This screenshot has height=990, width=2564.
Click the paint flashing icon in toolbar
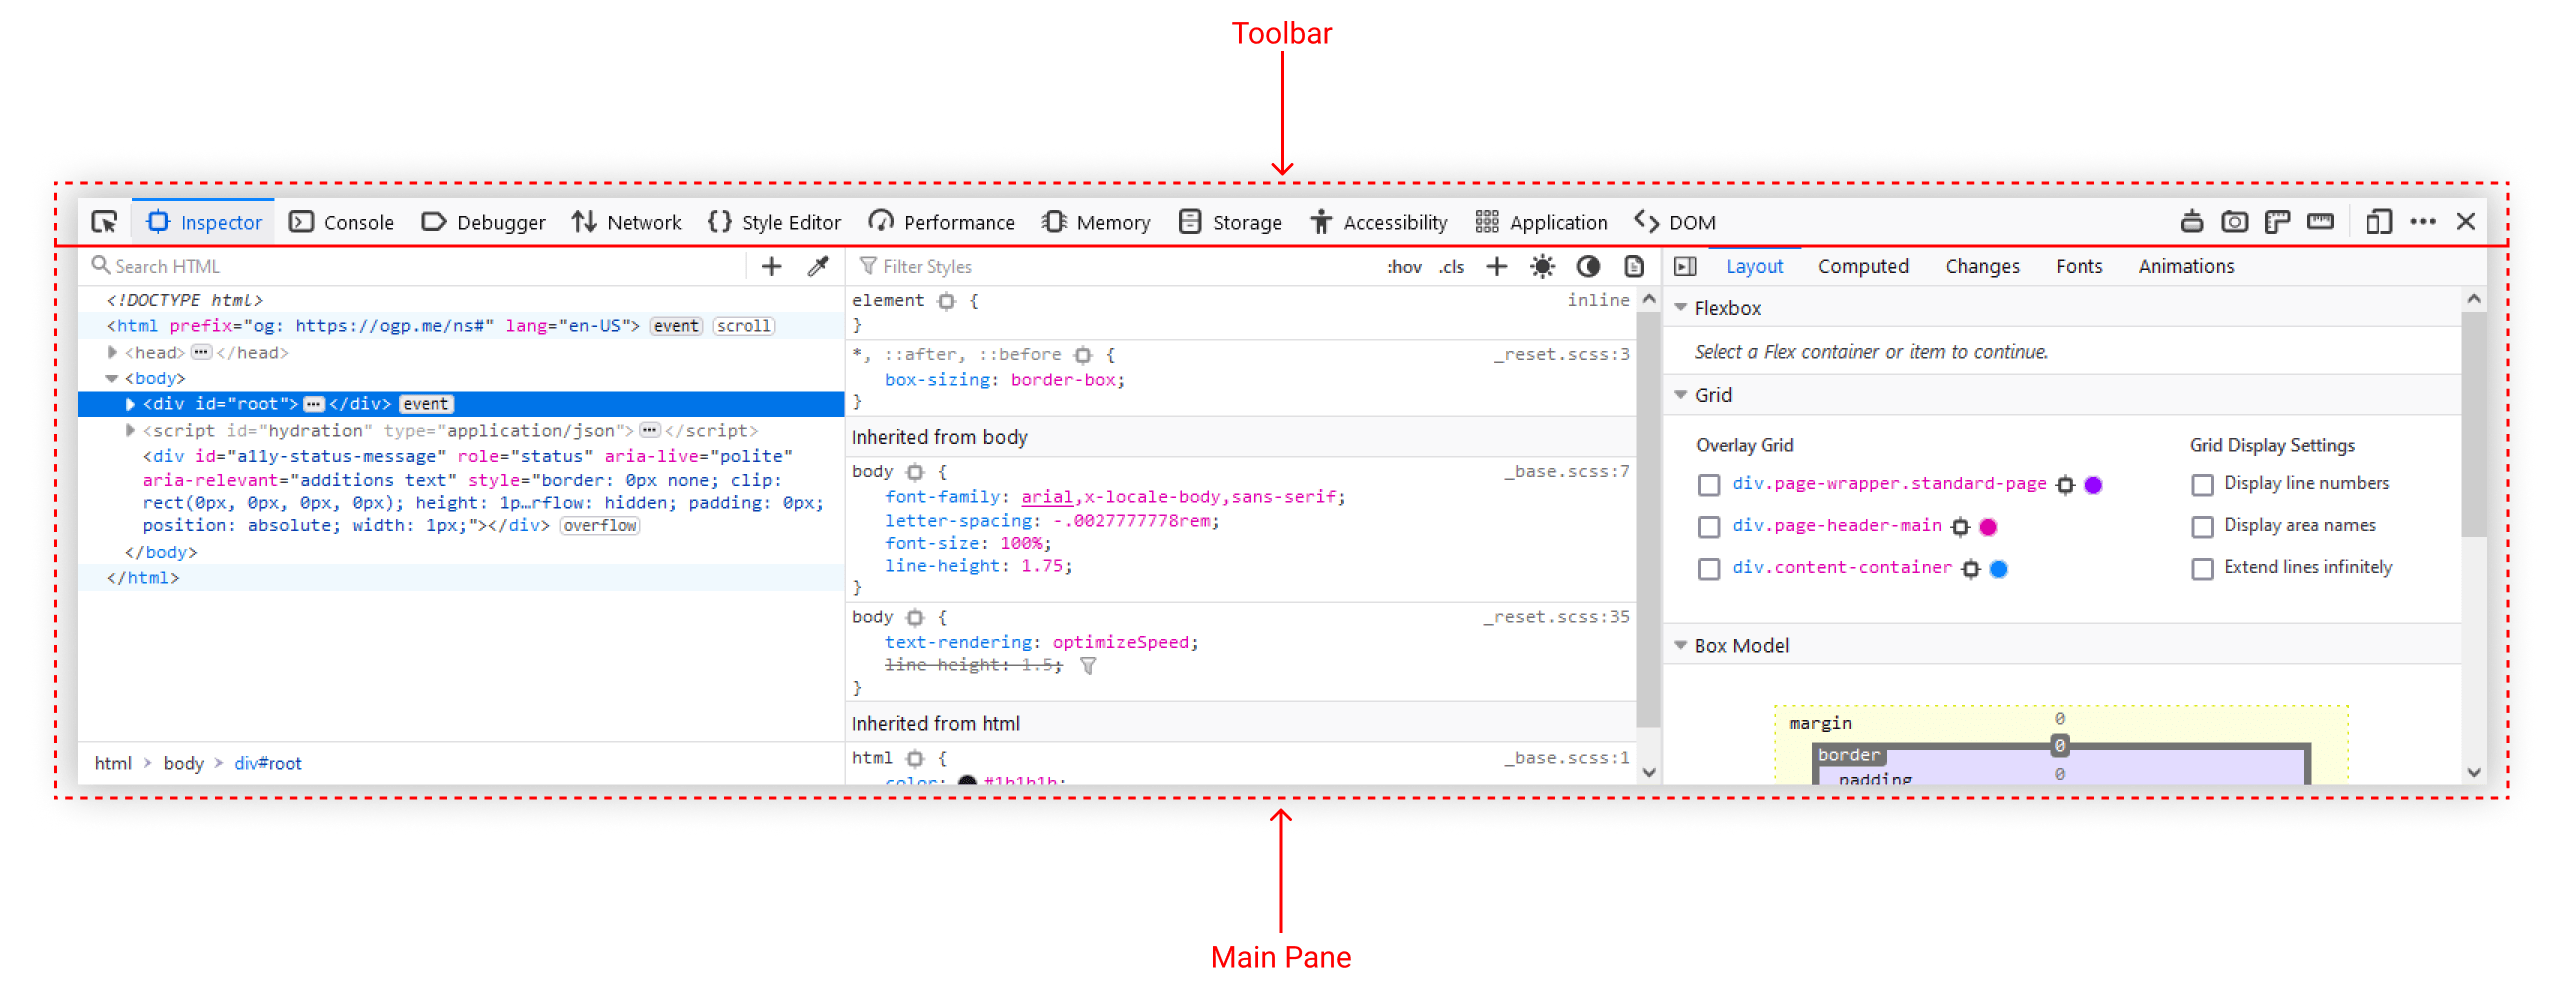point(2191,222)
